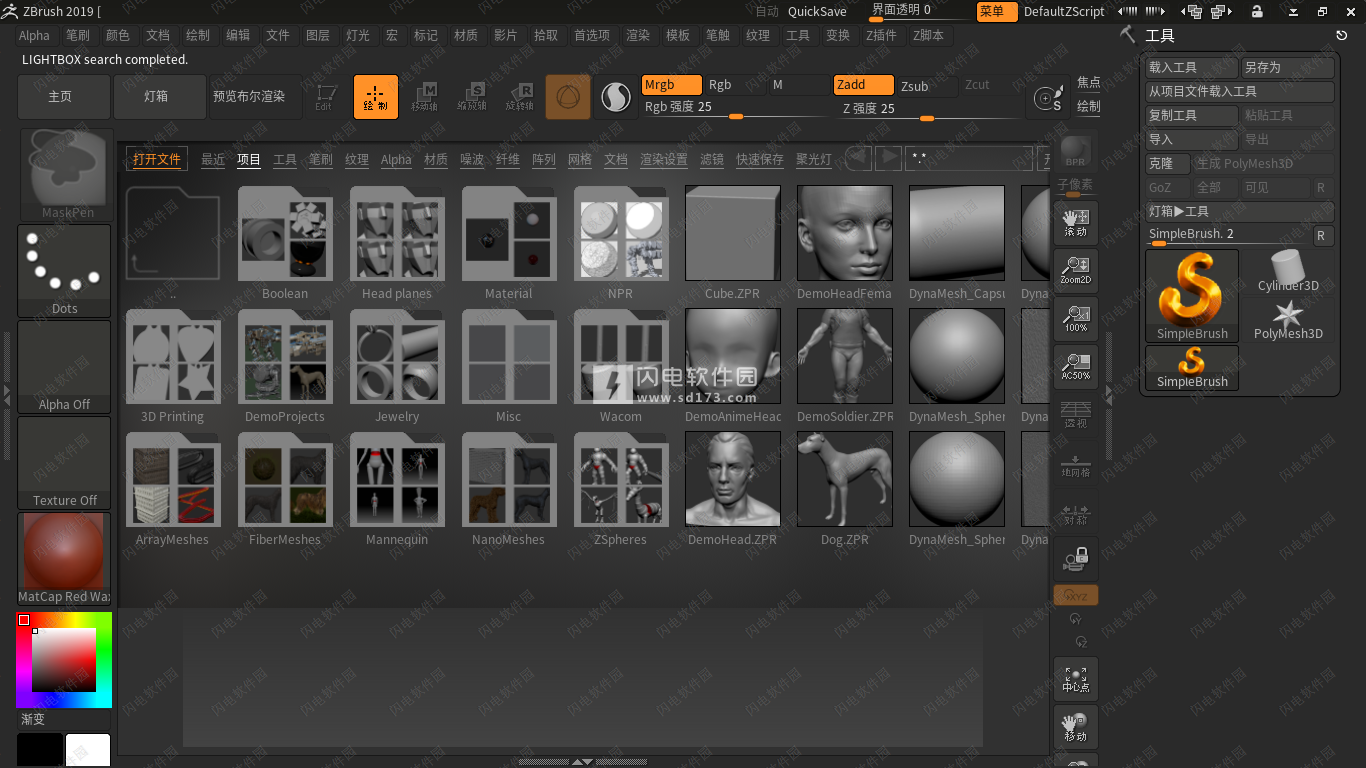This screenshot has height=768, width=1366.
Task: Click the QuickSave button
Action: click(817, 12)
